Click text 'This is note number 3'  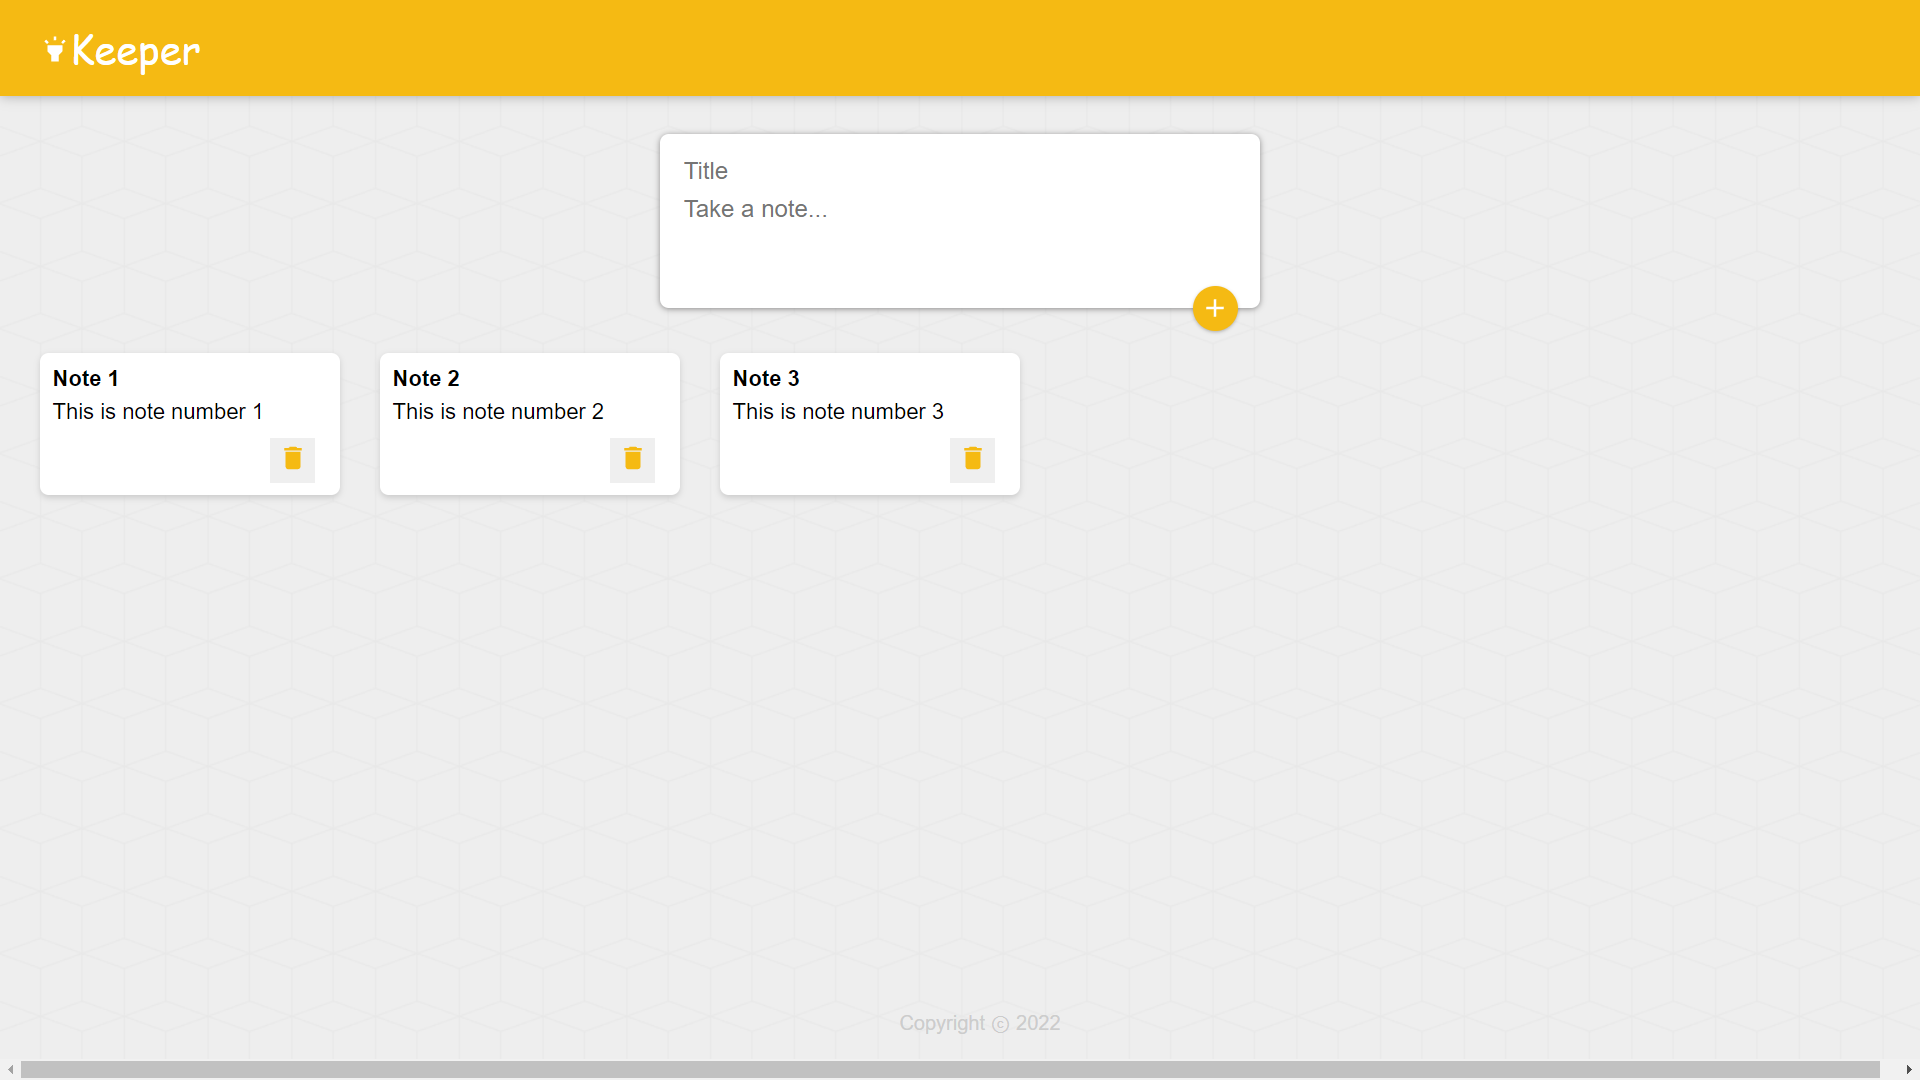click(x=838, y=411)
